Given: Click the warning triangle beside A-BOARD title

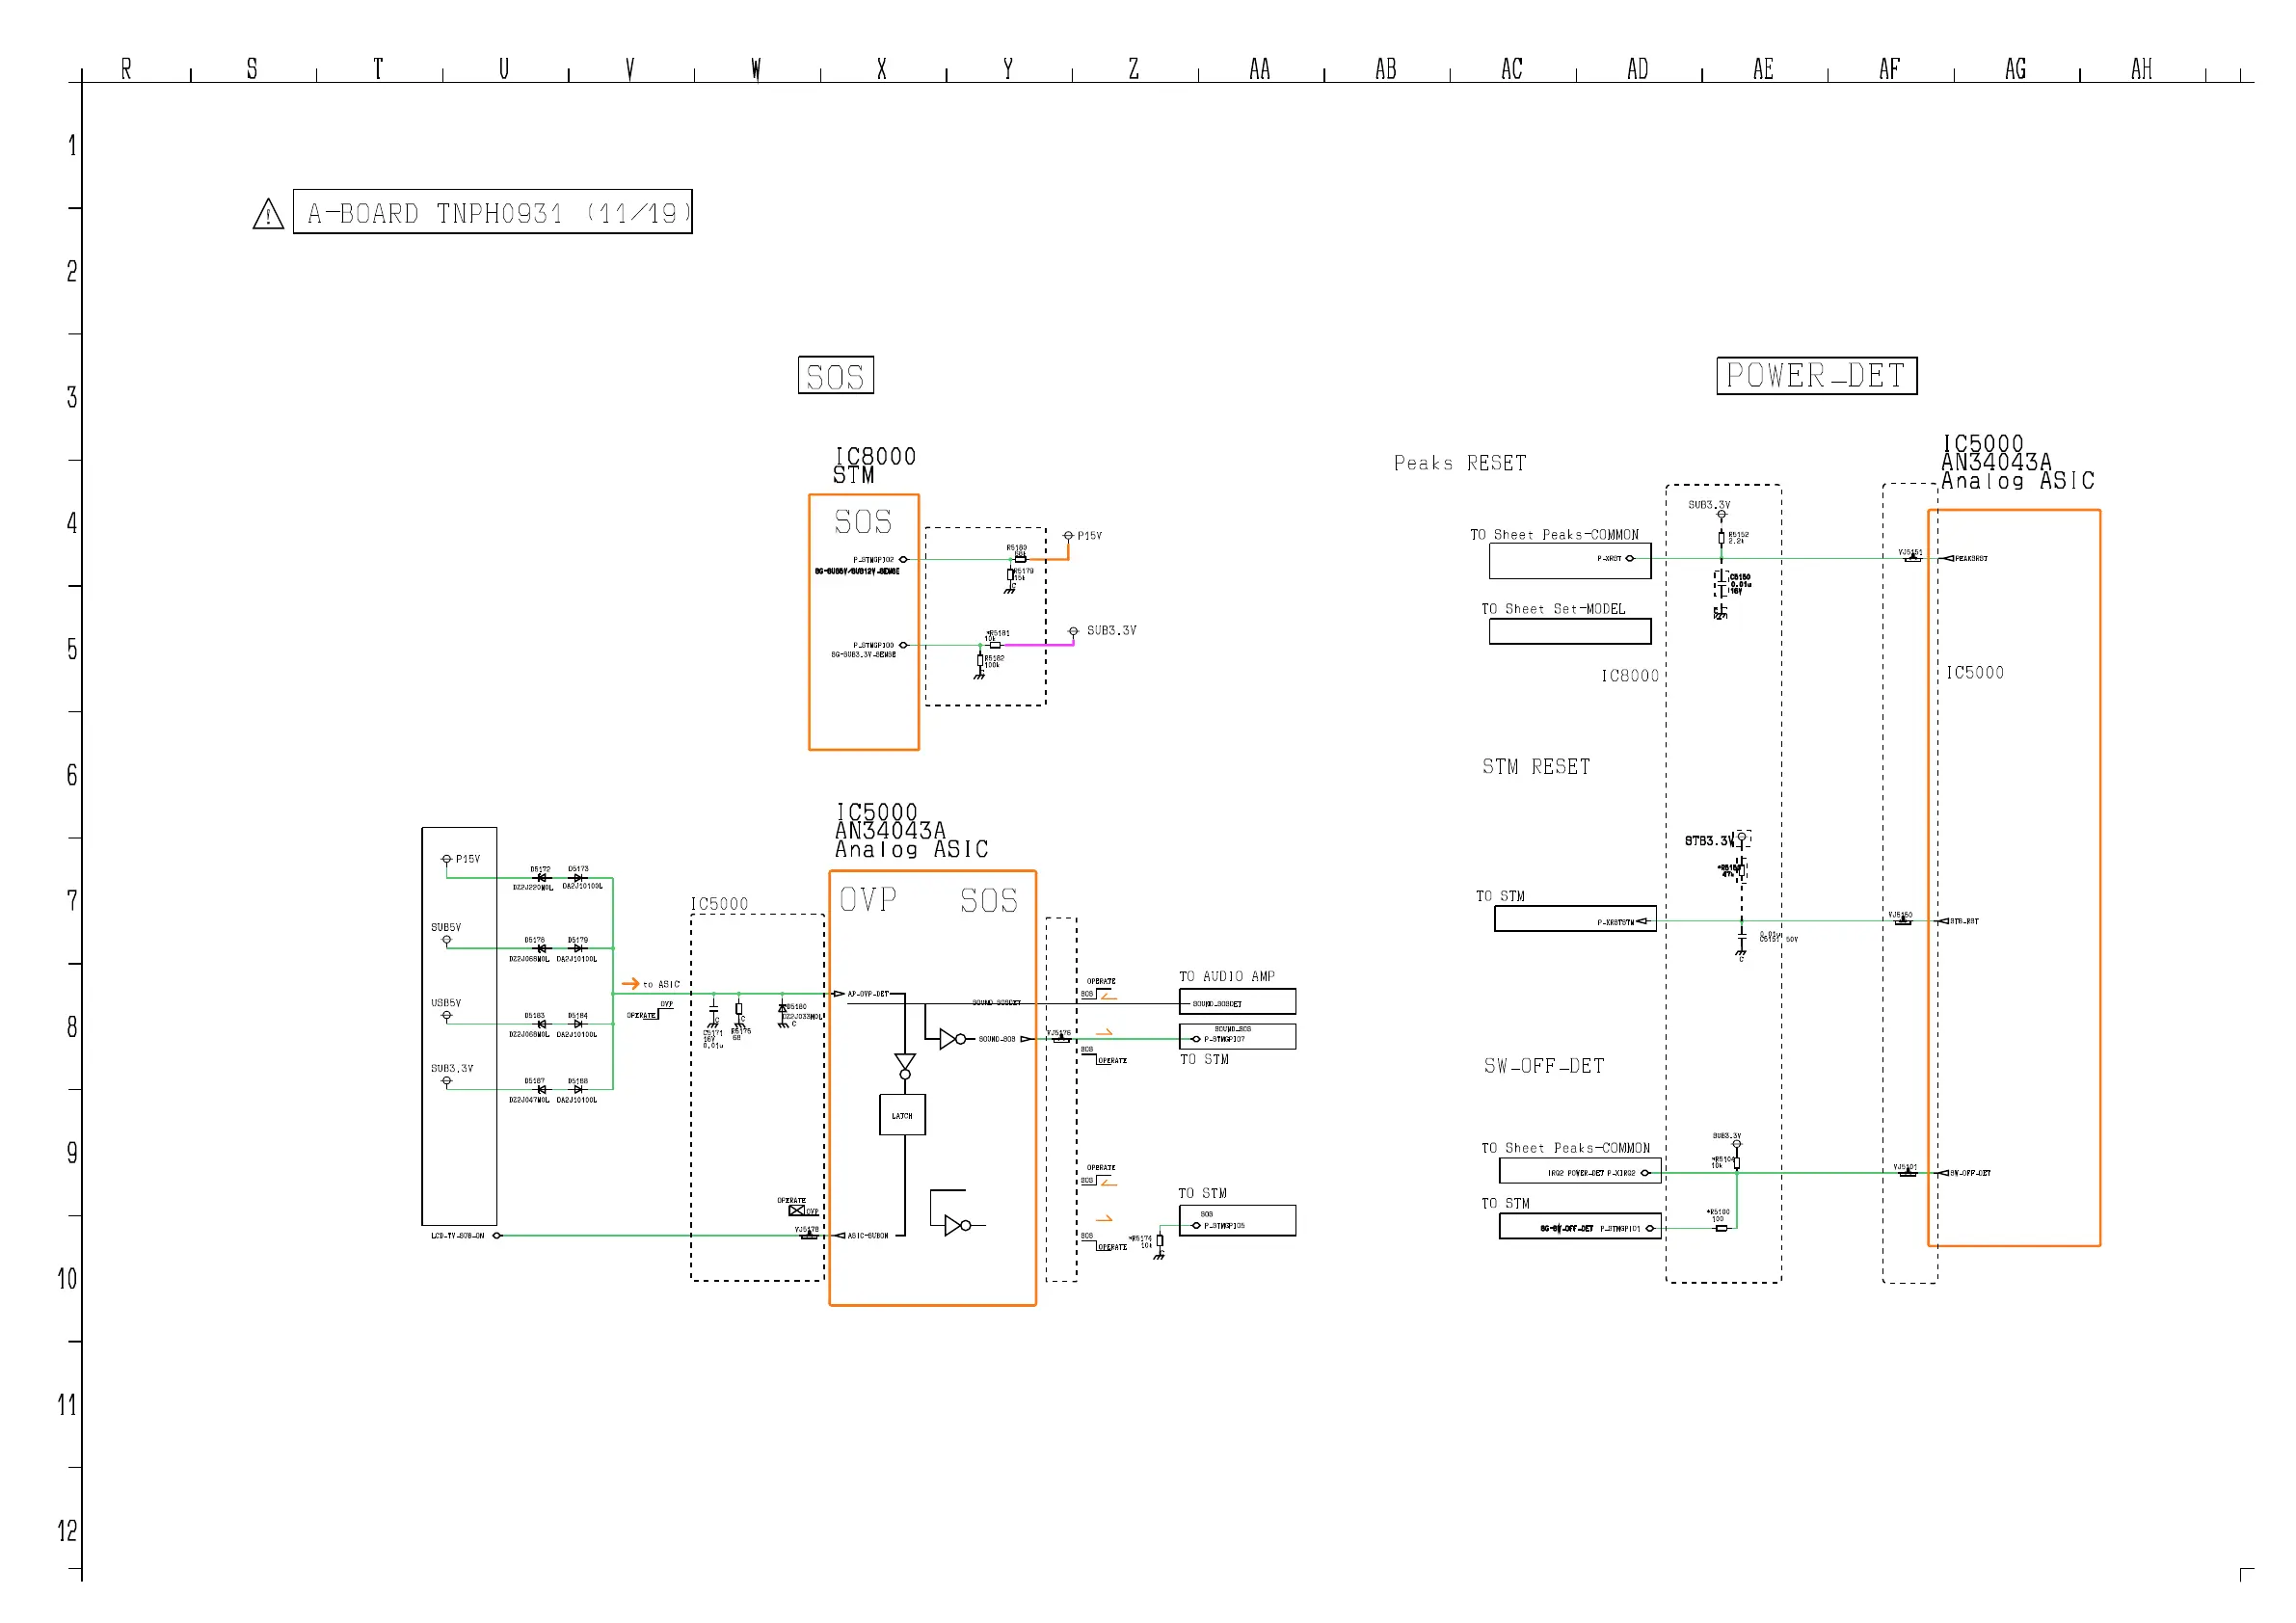Looking at the screenshot, I should [268, 214].
